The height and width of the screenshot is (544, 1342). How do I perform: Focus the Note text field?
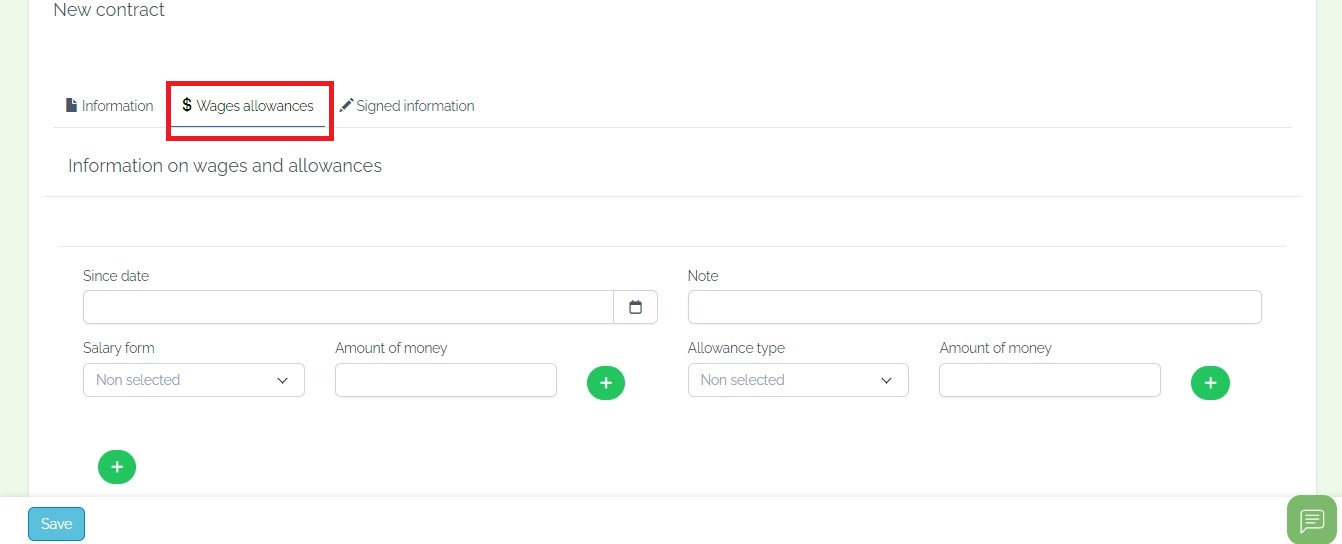[975, 307]
